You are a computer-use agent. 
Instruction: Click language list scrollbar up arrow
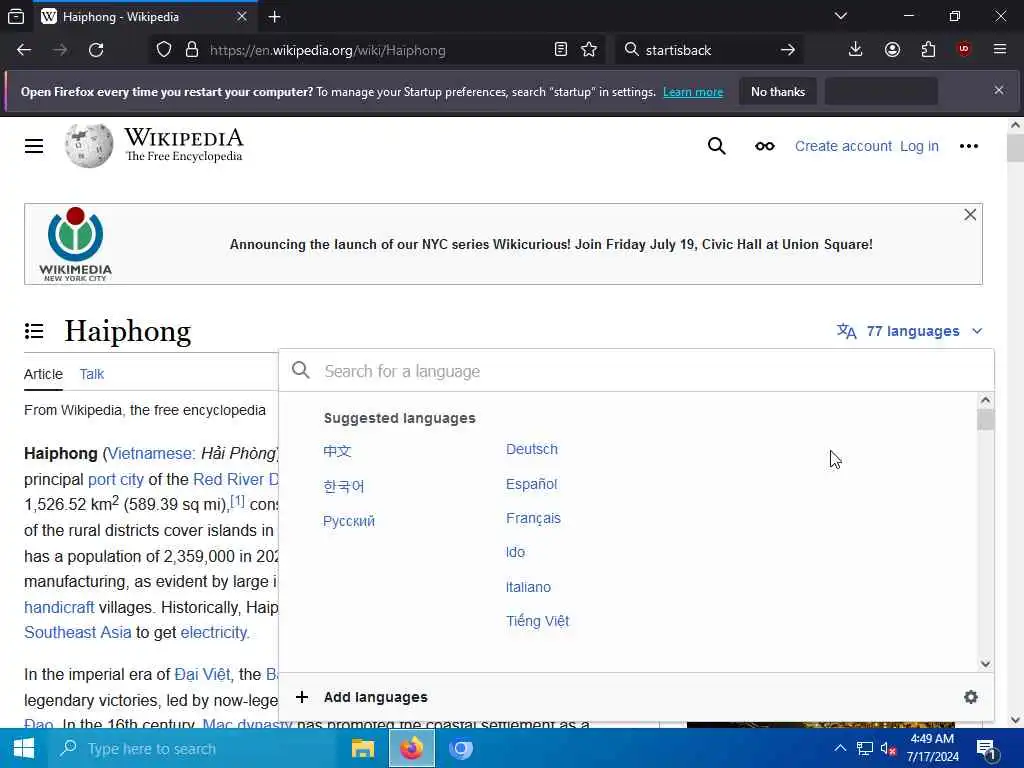(985, 400)
